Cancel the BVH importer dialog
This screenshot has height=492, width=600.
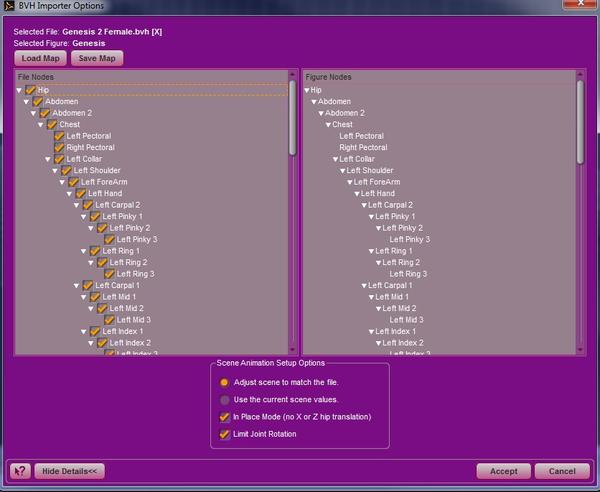tap(562, 471)
